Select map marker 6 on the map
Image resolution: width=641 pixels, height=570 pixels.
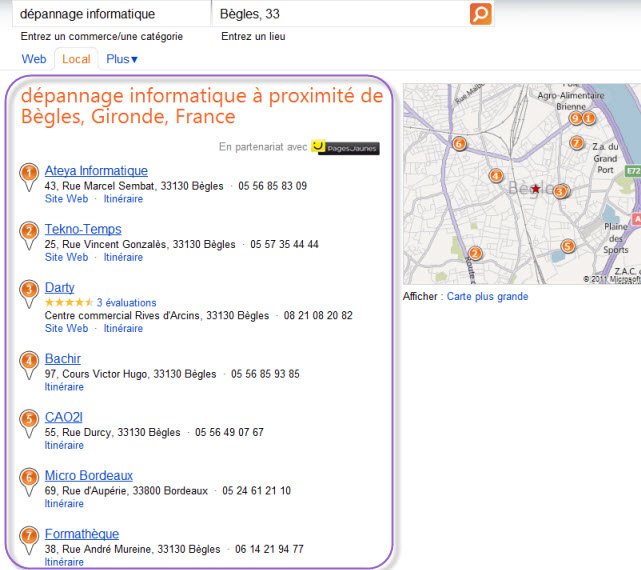point(459,144)
